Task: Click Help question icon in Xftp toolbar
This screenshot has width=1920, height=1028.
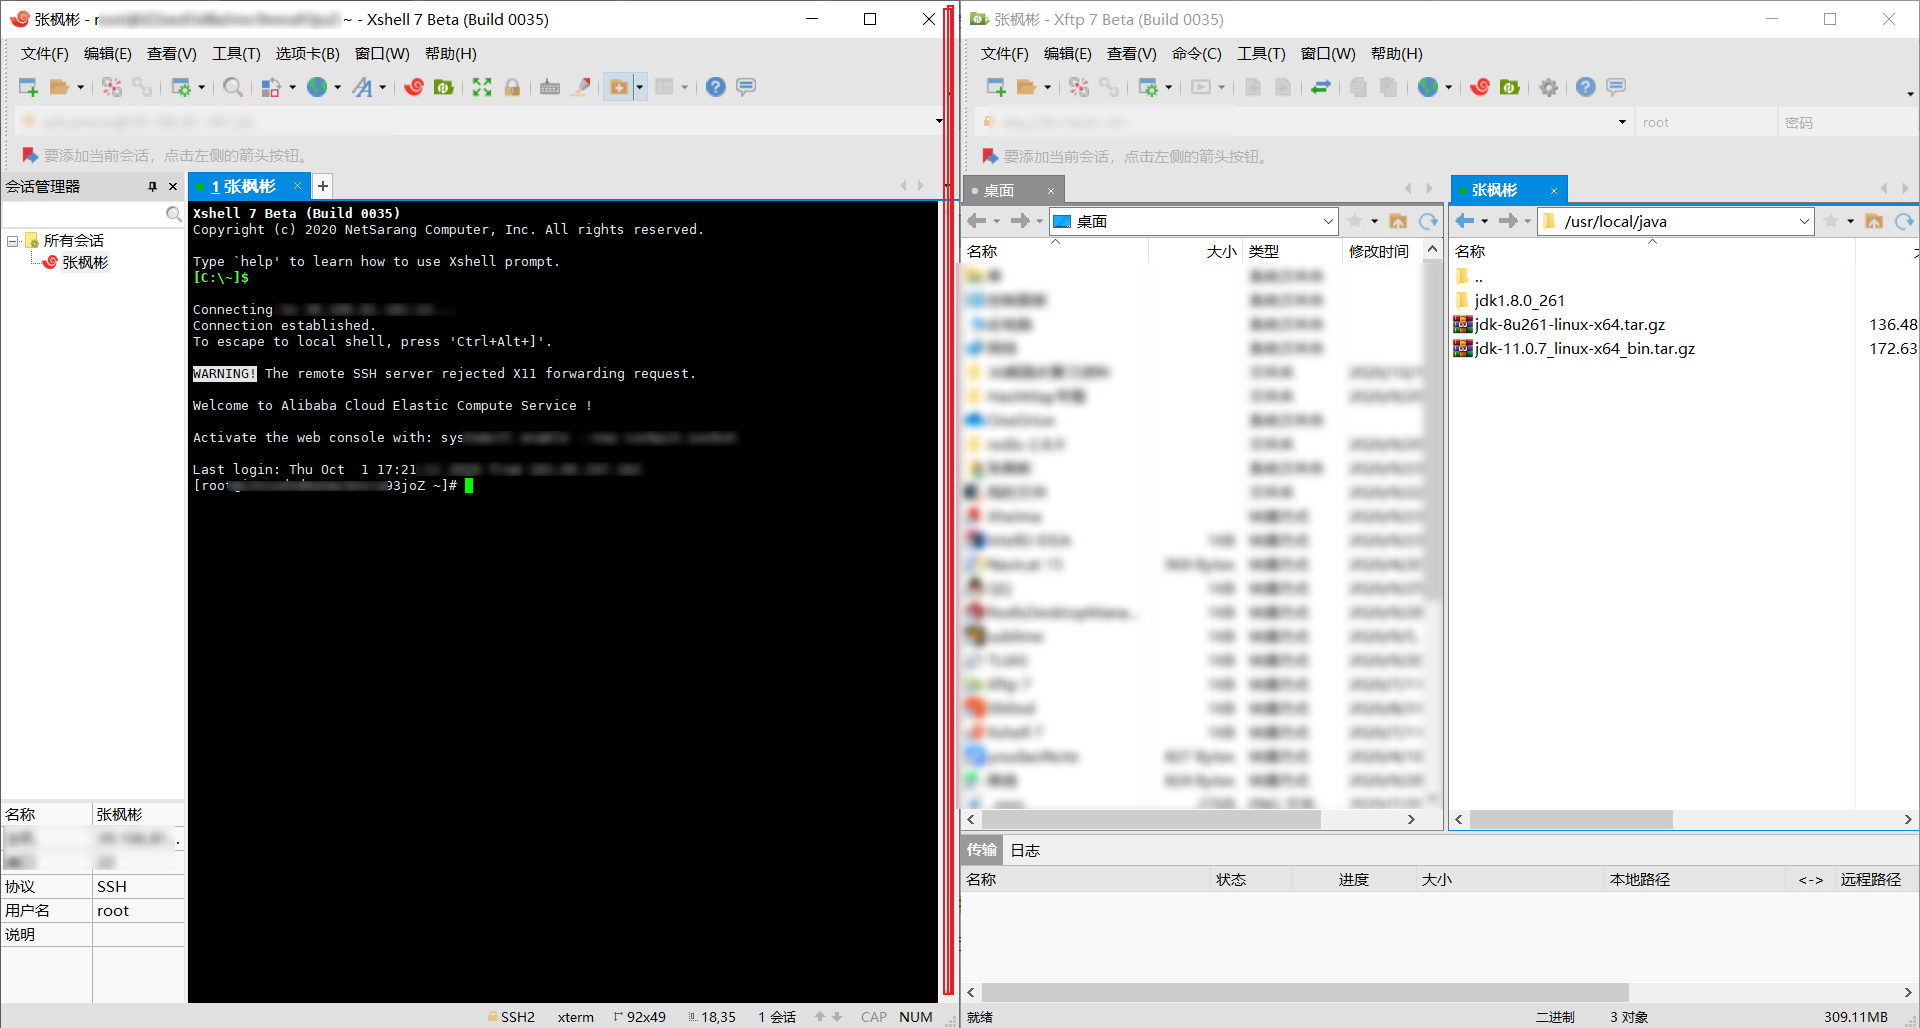Action: pos(1585,87)
